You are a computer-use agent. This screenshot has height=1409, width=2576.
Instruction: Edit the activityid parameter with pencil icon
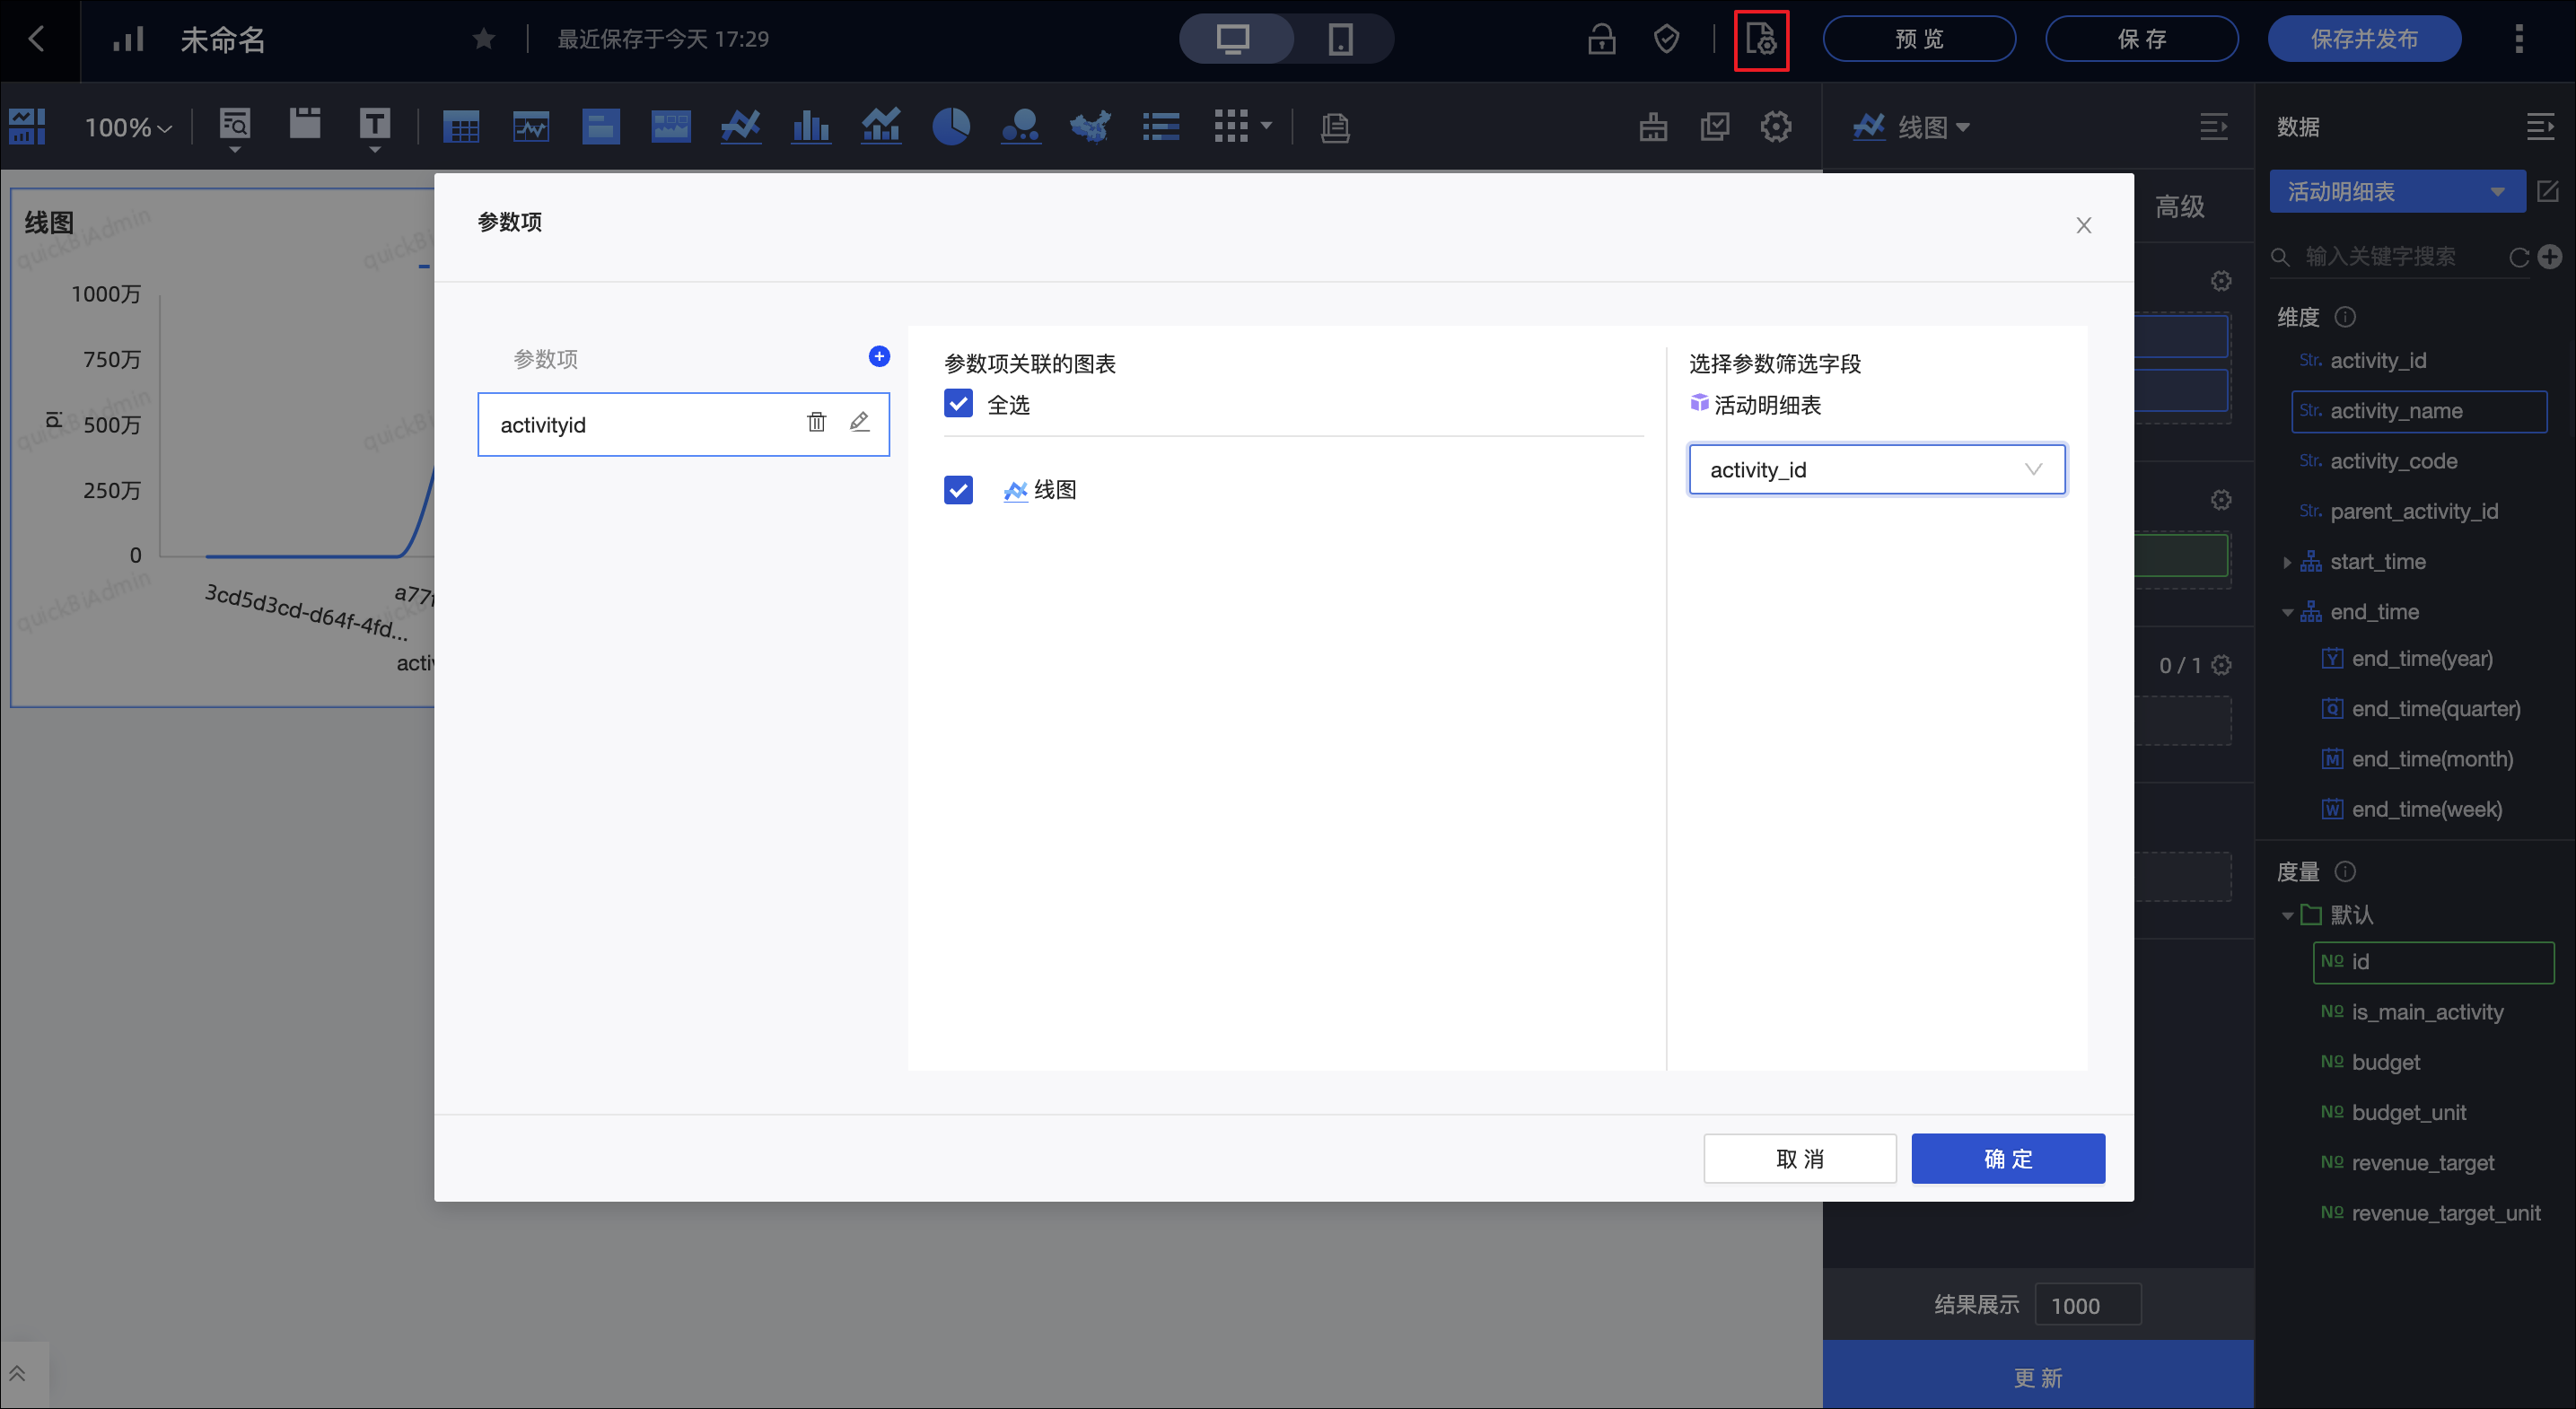pyautogui.click(x=859, y=422)
